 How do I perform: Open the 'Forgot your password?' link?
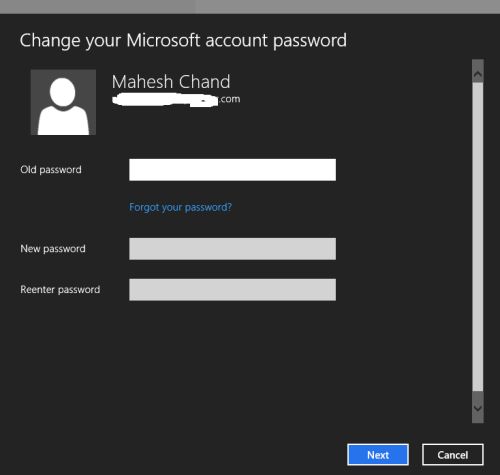point(180,207)
